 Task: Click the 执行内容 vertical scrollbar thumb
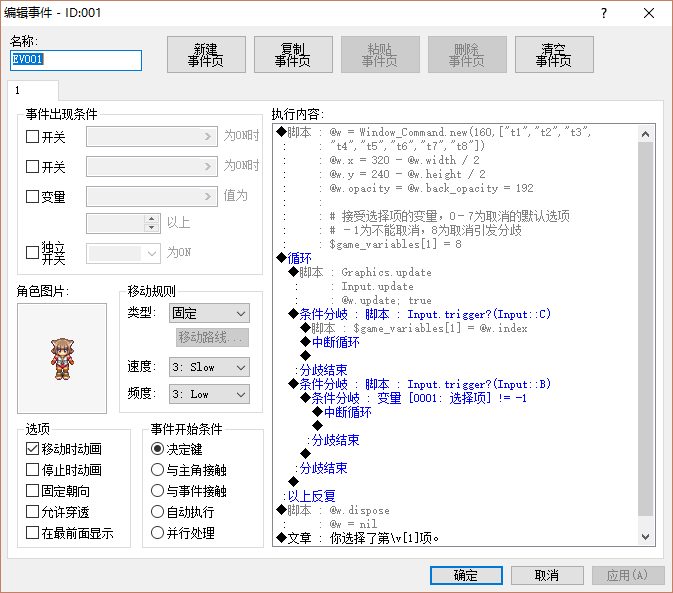point(646,329)
